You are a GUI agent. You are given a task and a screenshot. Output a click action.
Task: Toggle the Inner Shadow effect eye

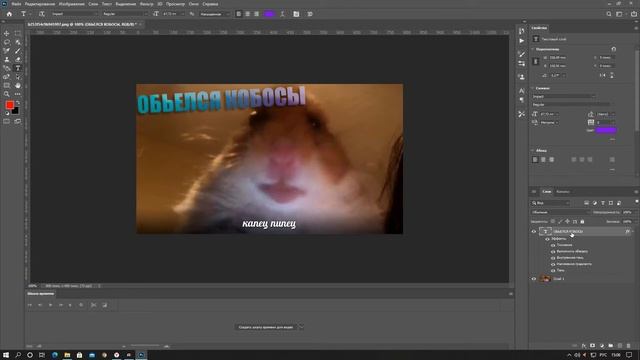coord(553,258)
